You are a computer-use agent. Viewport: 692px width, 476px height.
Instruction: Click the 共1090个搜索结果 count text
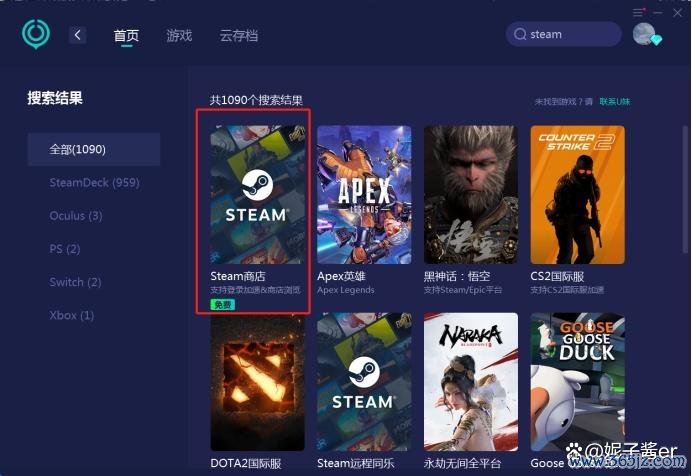point(256,100)
